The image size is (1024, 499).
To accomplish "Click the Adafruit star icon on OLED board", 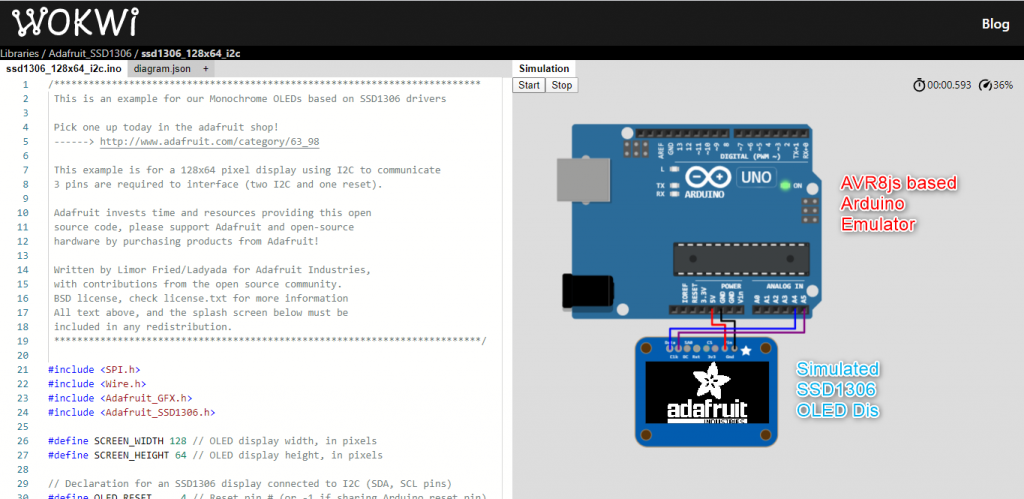I will point(746,351).
